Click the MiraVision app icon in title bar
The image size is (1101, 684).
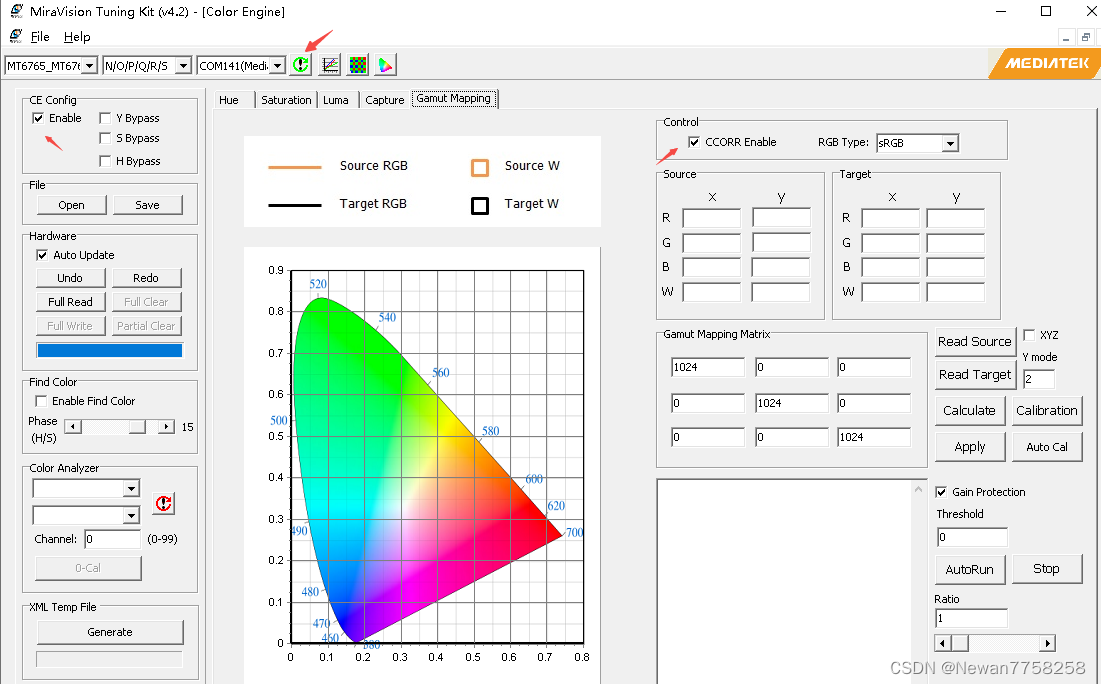(16, 11)
